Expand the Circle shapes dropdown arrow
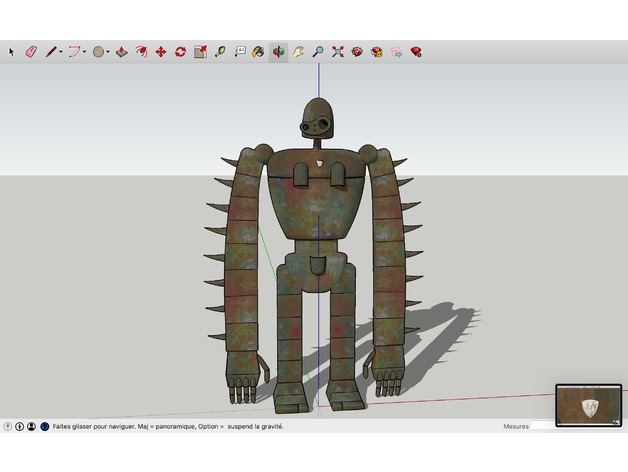The height and width of the screenshot is (472, 628). click(x=108, y=52)
